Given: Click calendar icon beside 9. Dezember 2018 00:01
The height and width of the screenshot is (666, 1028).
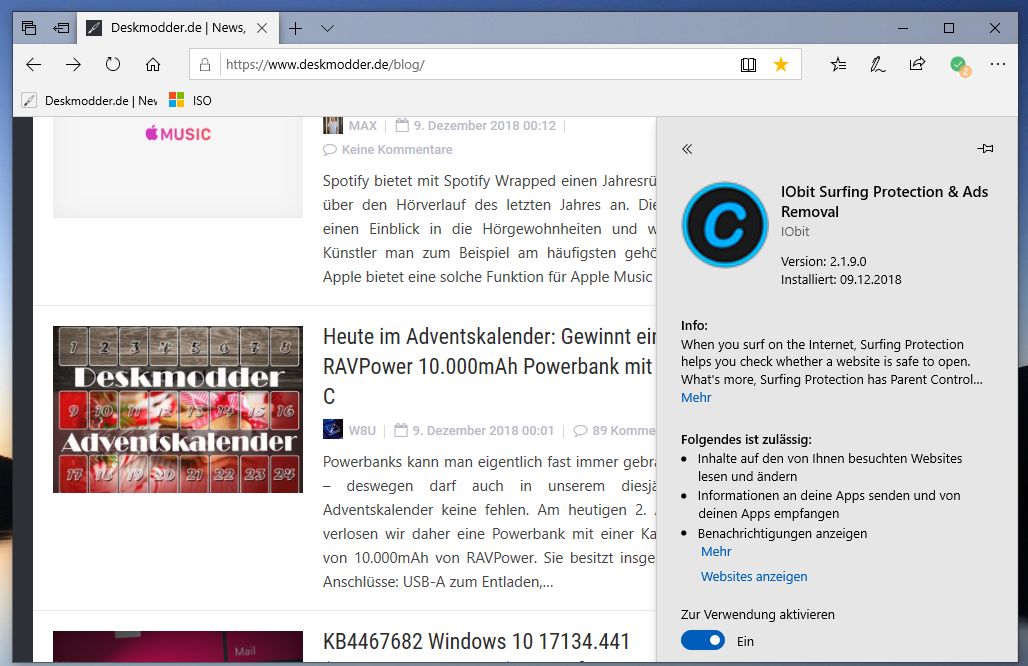Looking at the screenshot, I should (x=401, y=430).
